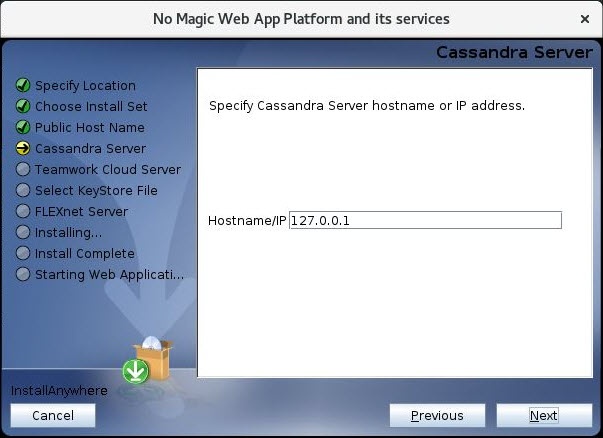Click the gray circle beside Install Complete
The height and width of the screenshot is (438, 603).
(23, 253)
